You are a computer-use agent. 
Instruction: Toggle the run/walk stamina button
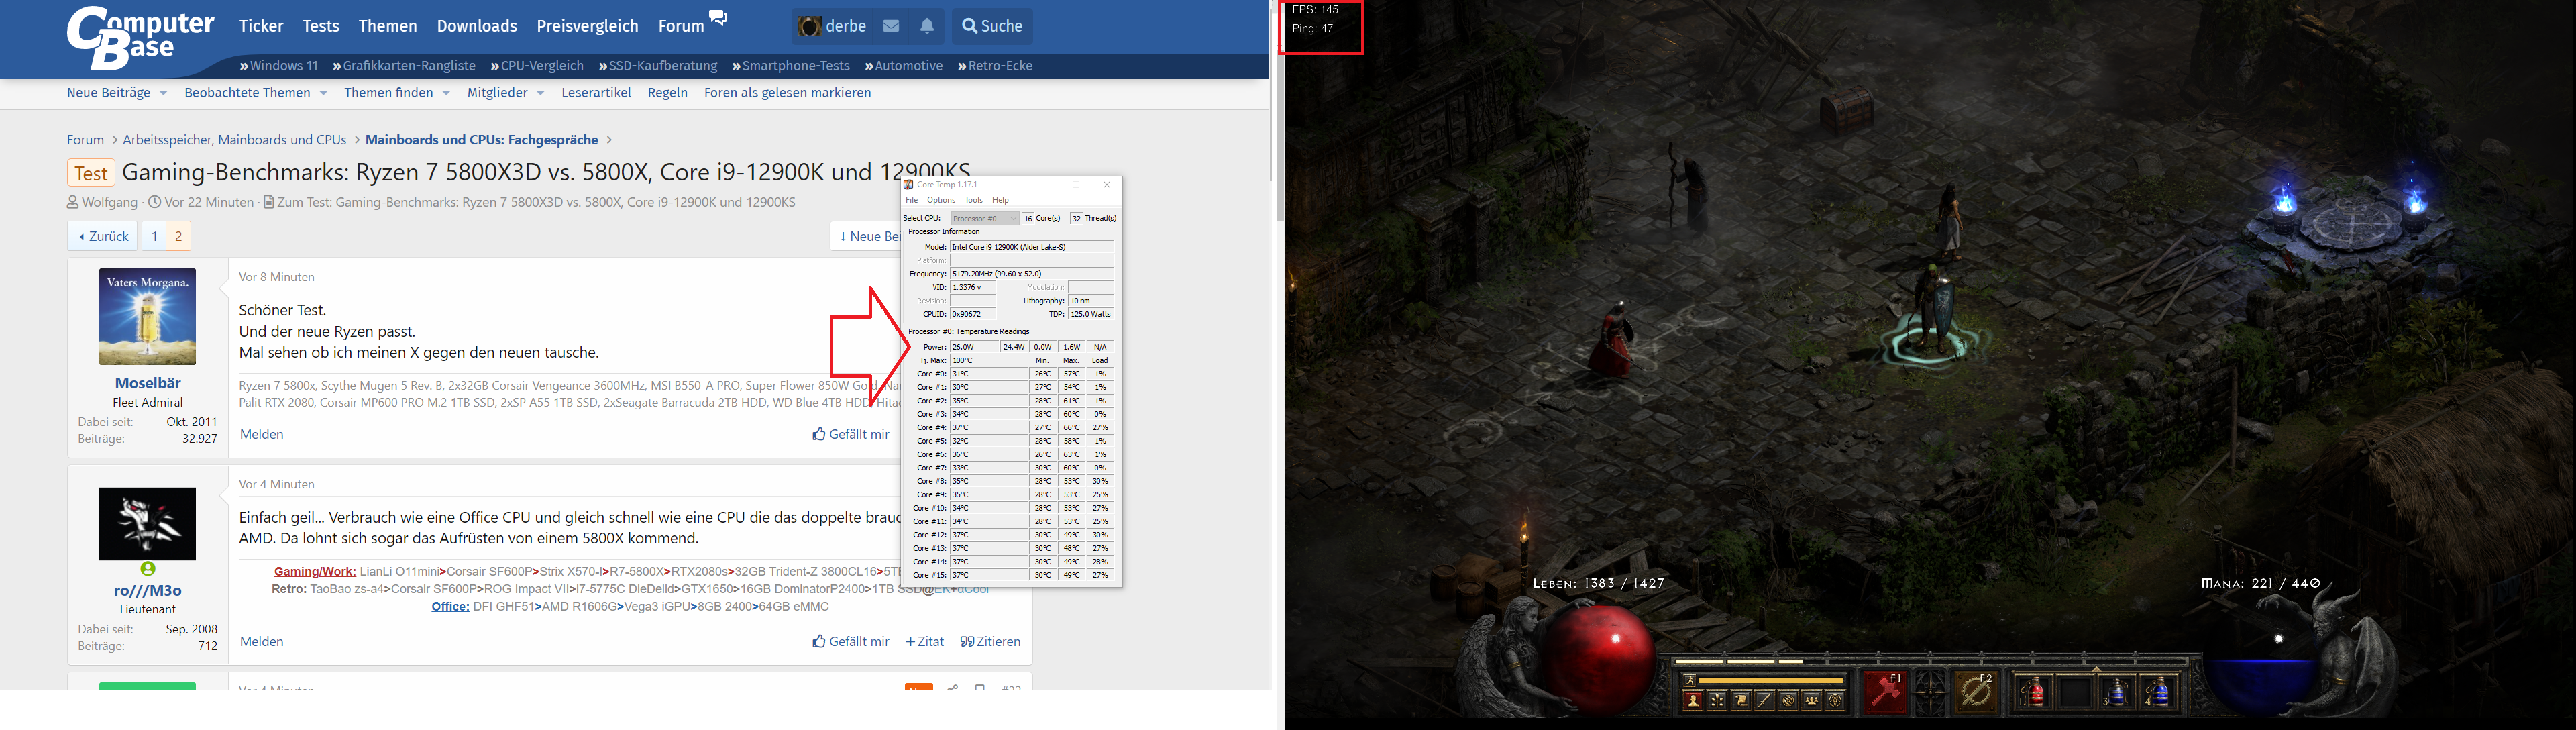coord(1690,681)
